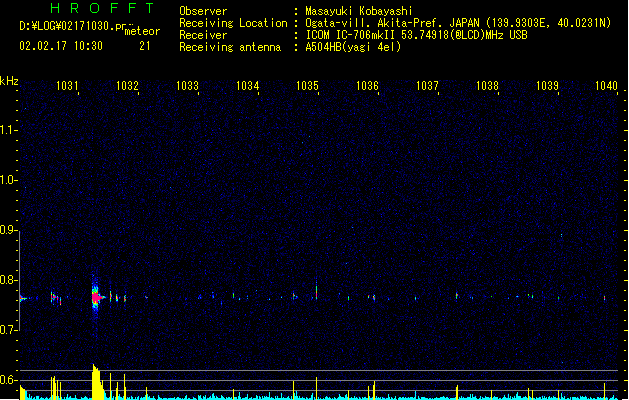The height and width of the screenshot is (400, 629).
Task: Click the meteor count label
Action: [142, 31]
